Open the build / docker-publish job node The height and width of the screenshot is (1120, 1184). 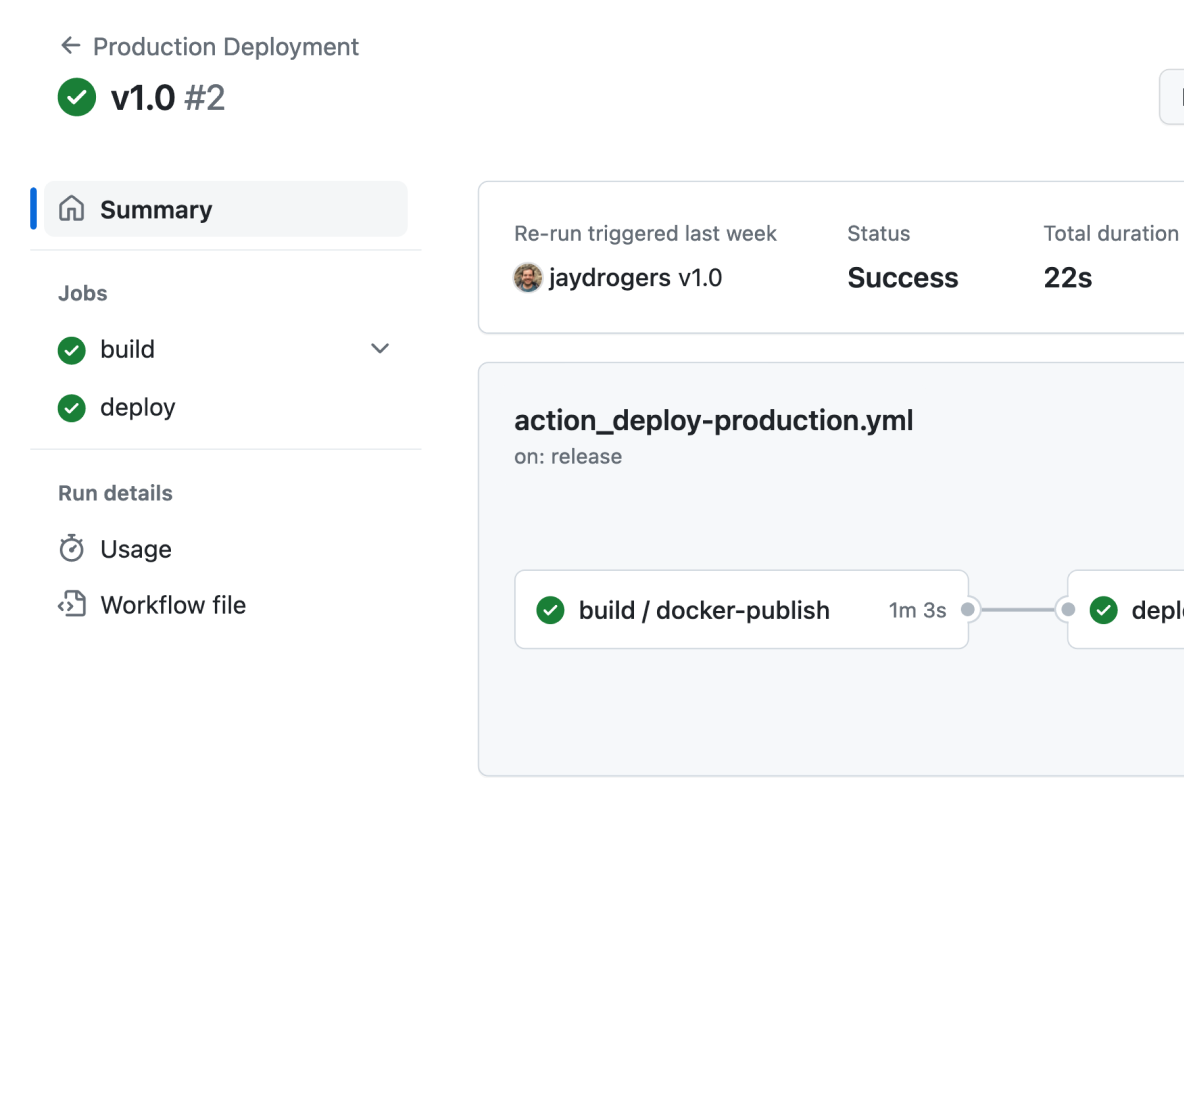742,609
